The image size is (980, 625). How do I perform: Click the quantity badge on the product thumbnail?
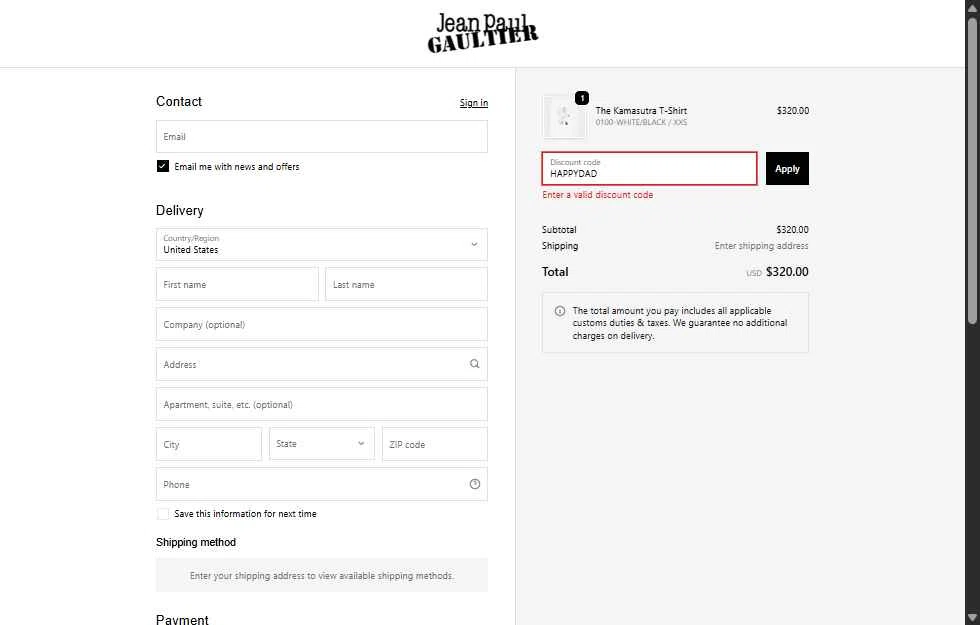pos(581,98)
